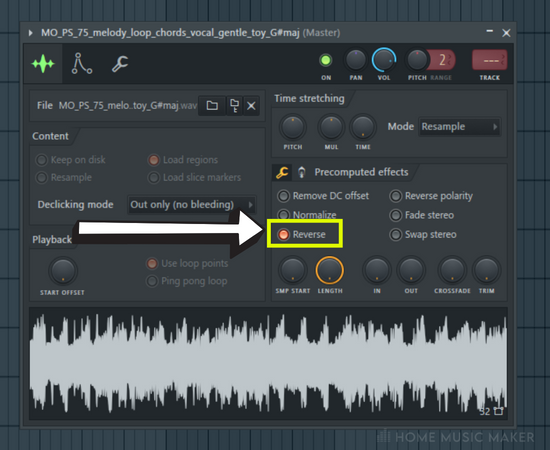Adjust the fade OUT knob

pyautogui.click(x=411, y=270)
